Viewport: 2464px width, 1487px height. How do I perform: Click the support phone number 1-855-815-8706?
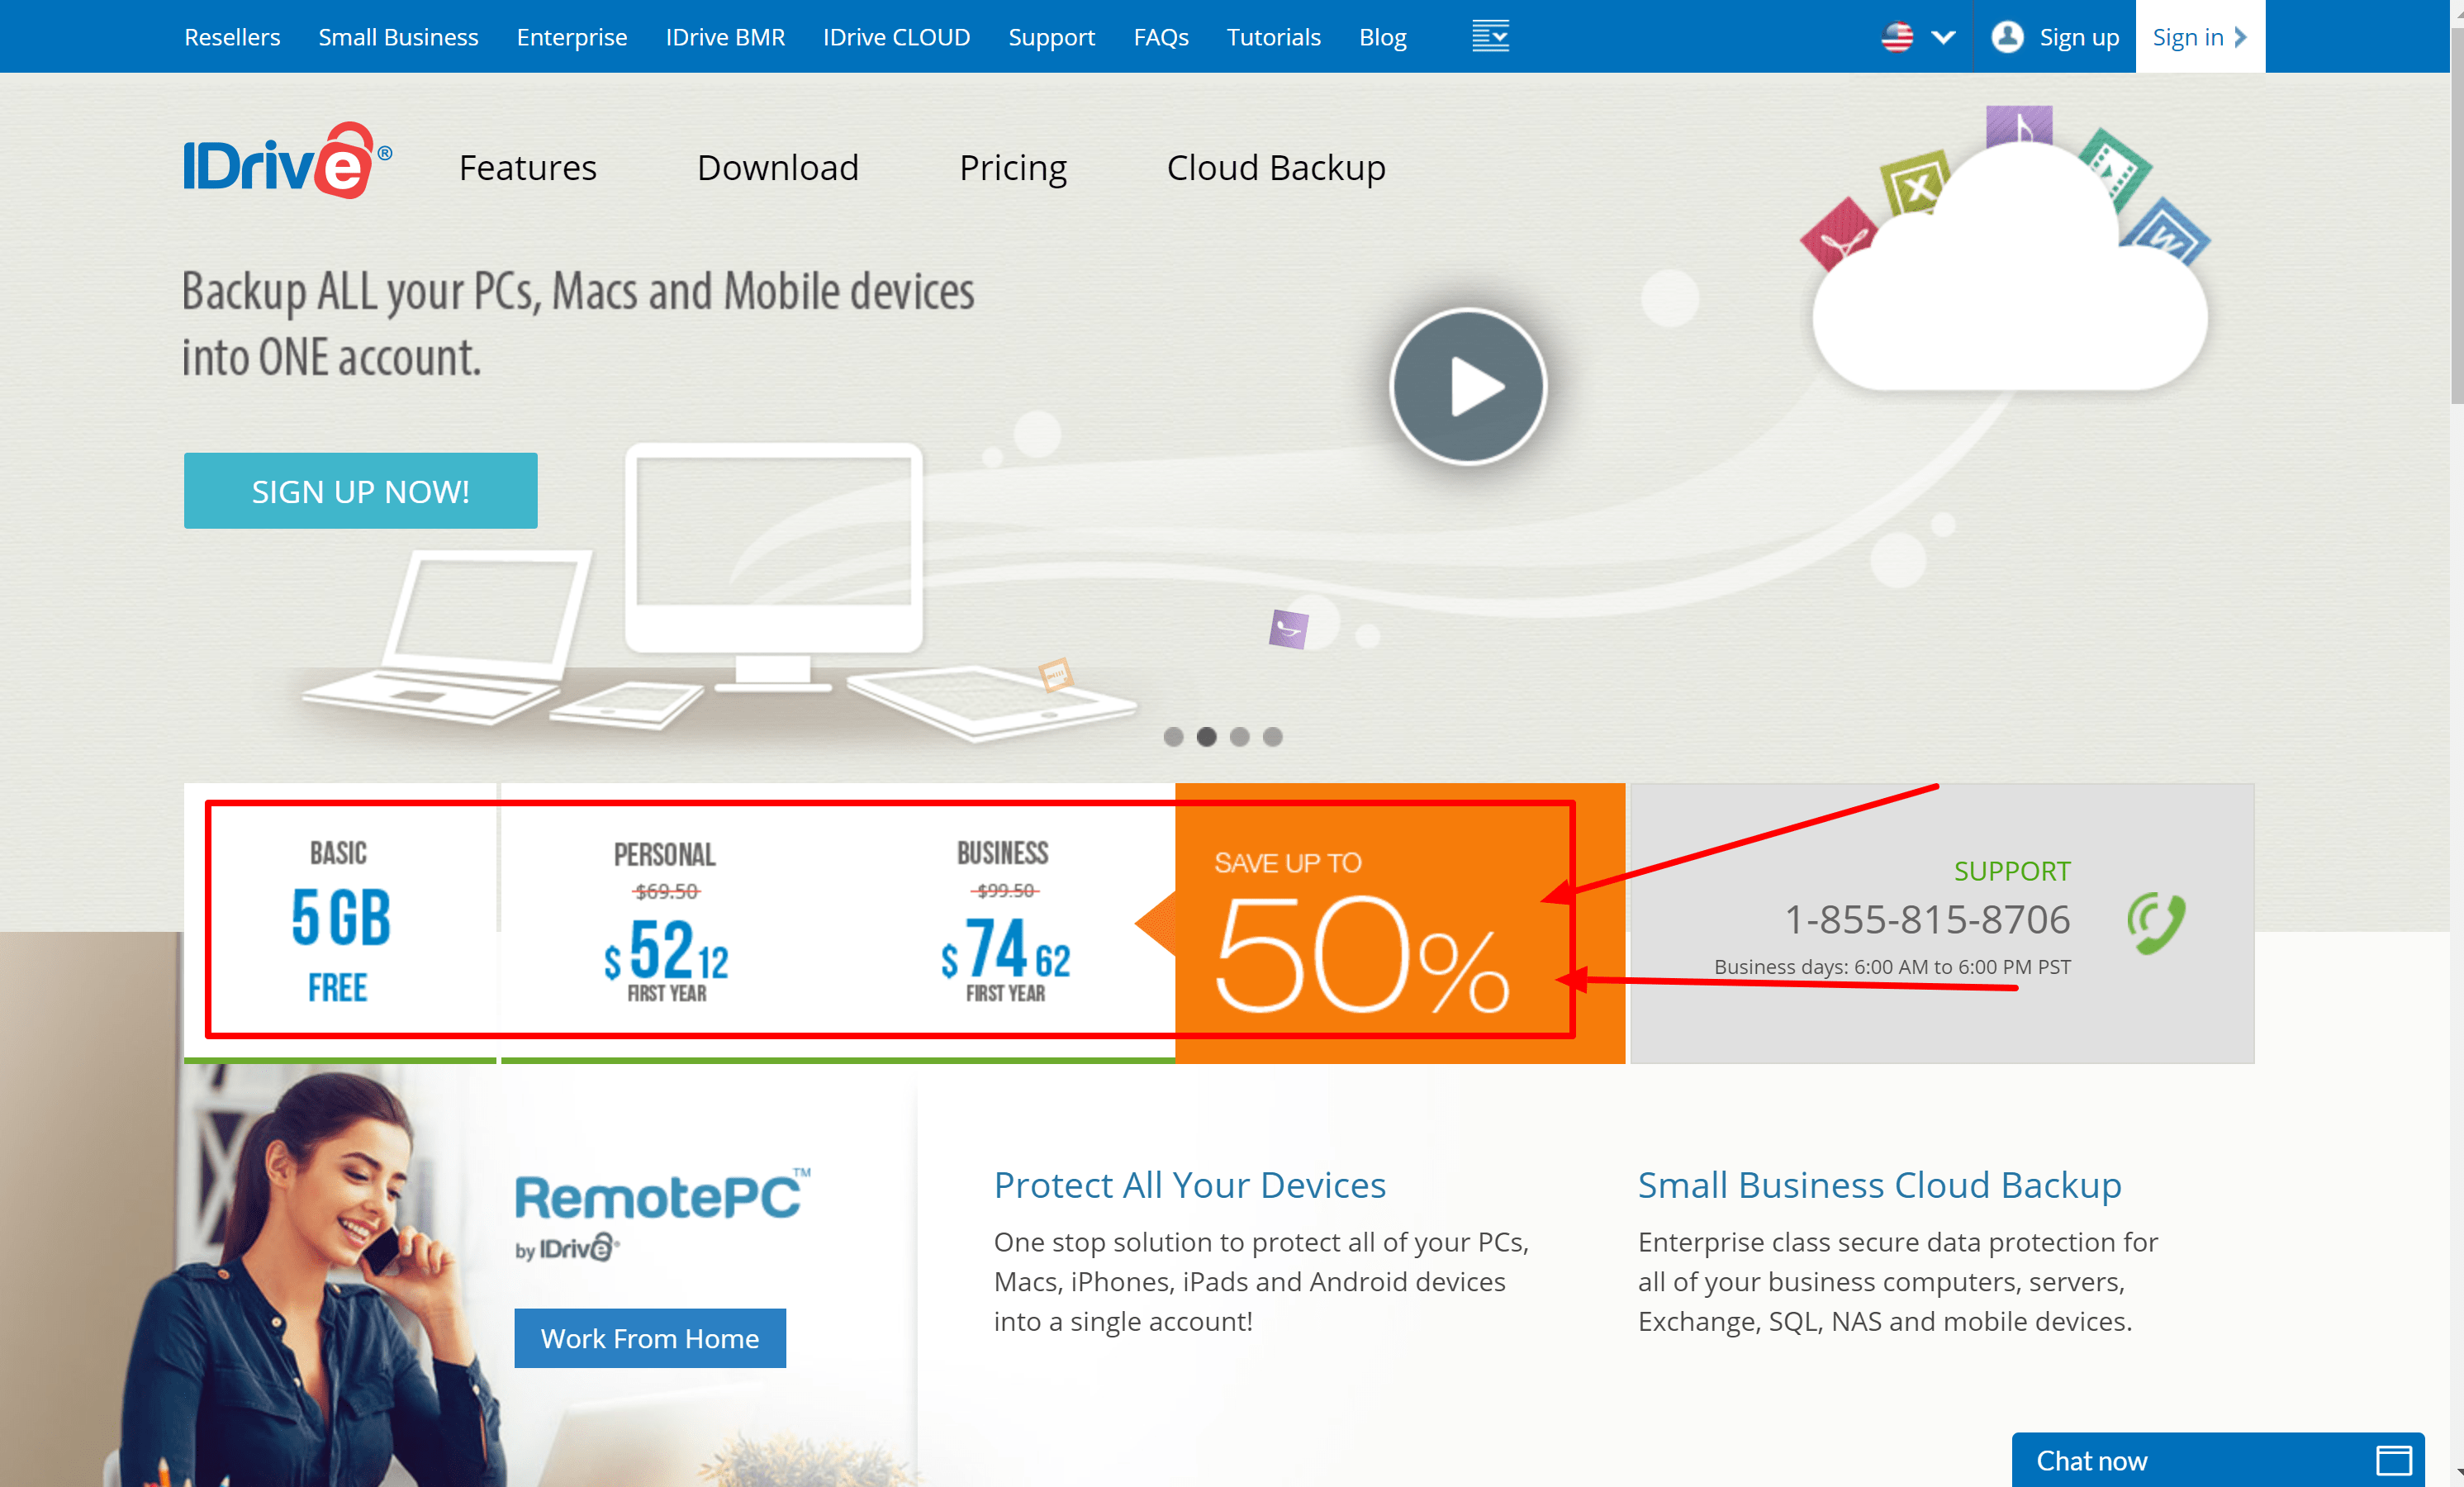1927,919
